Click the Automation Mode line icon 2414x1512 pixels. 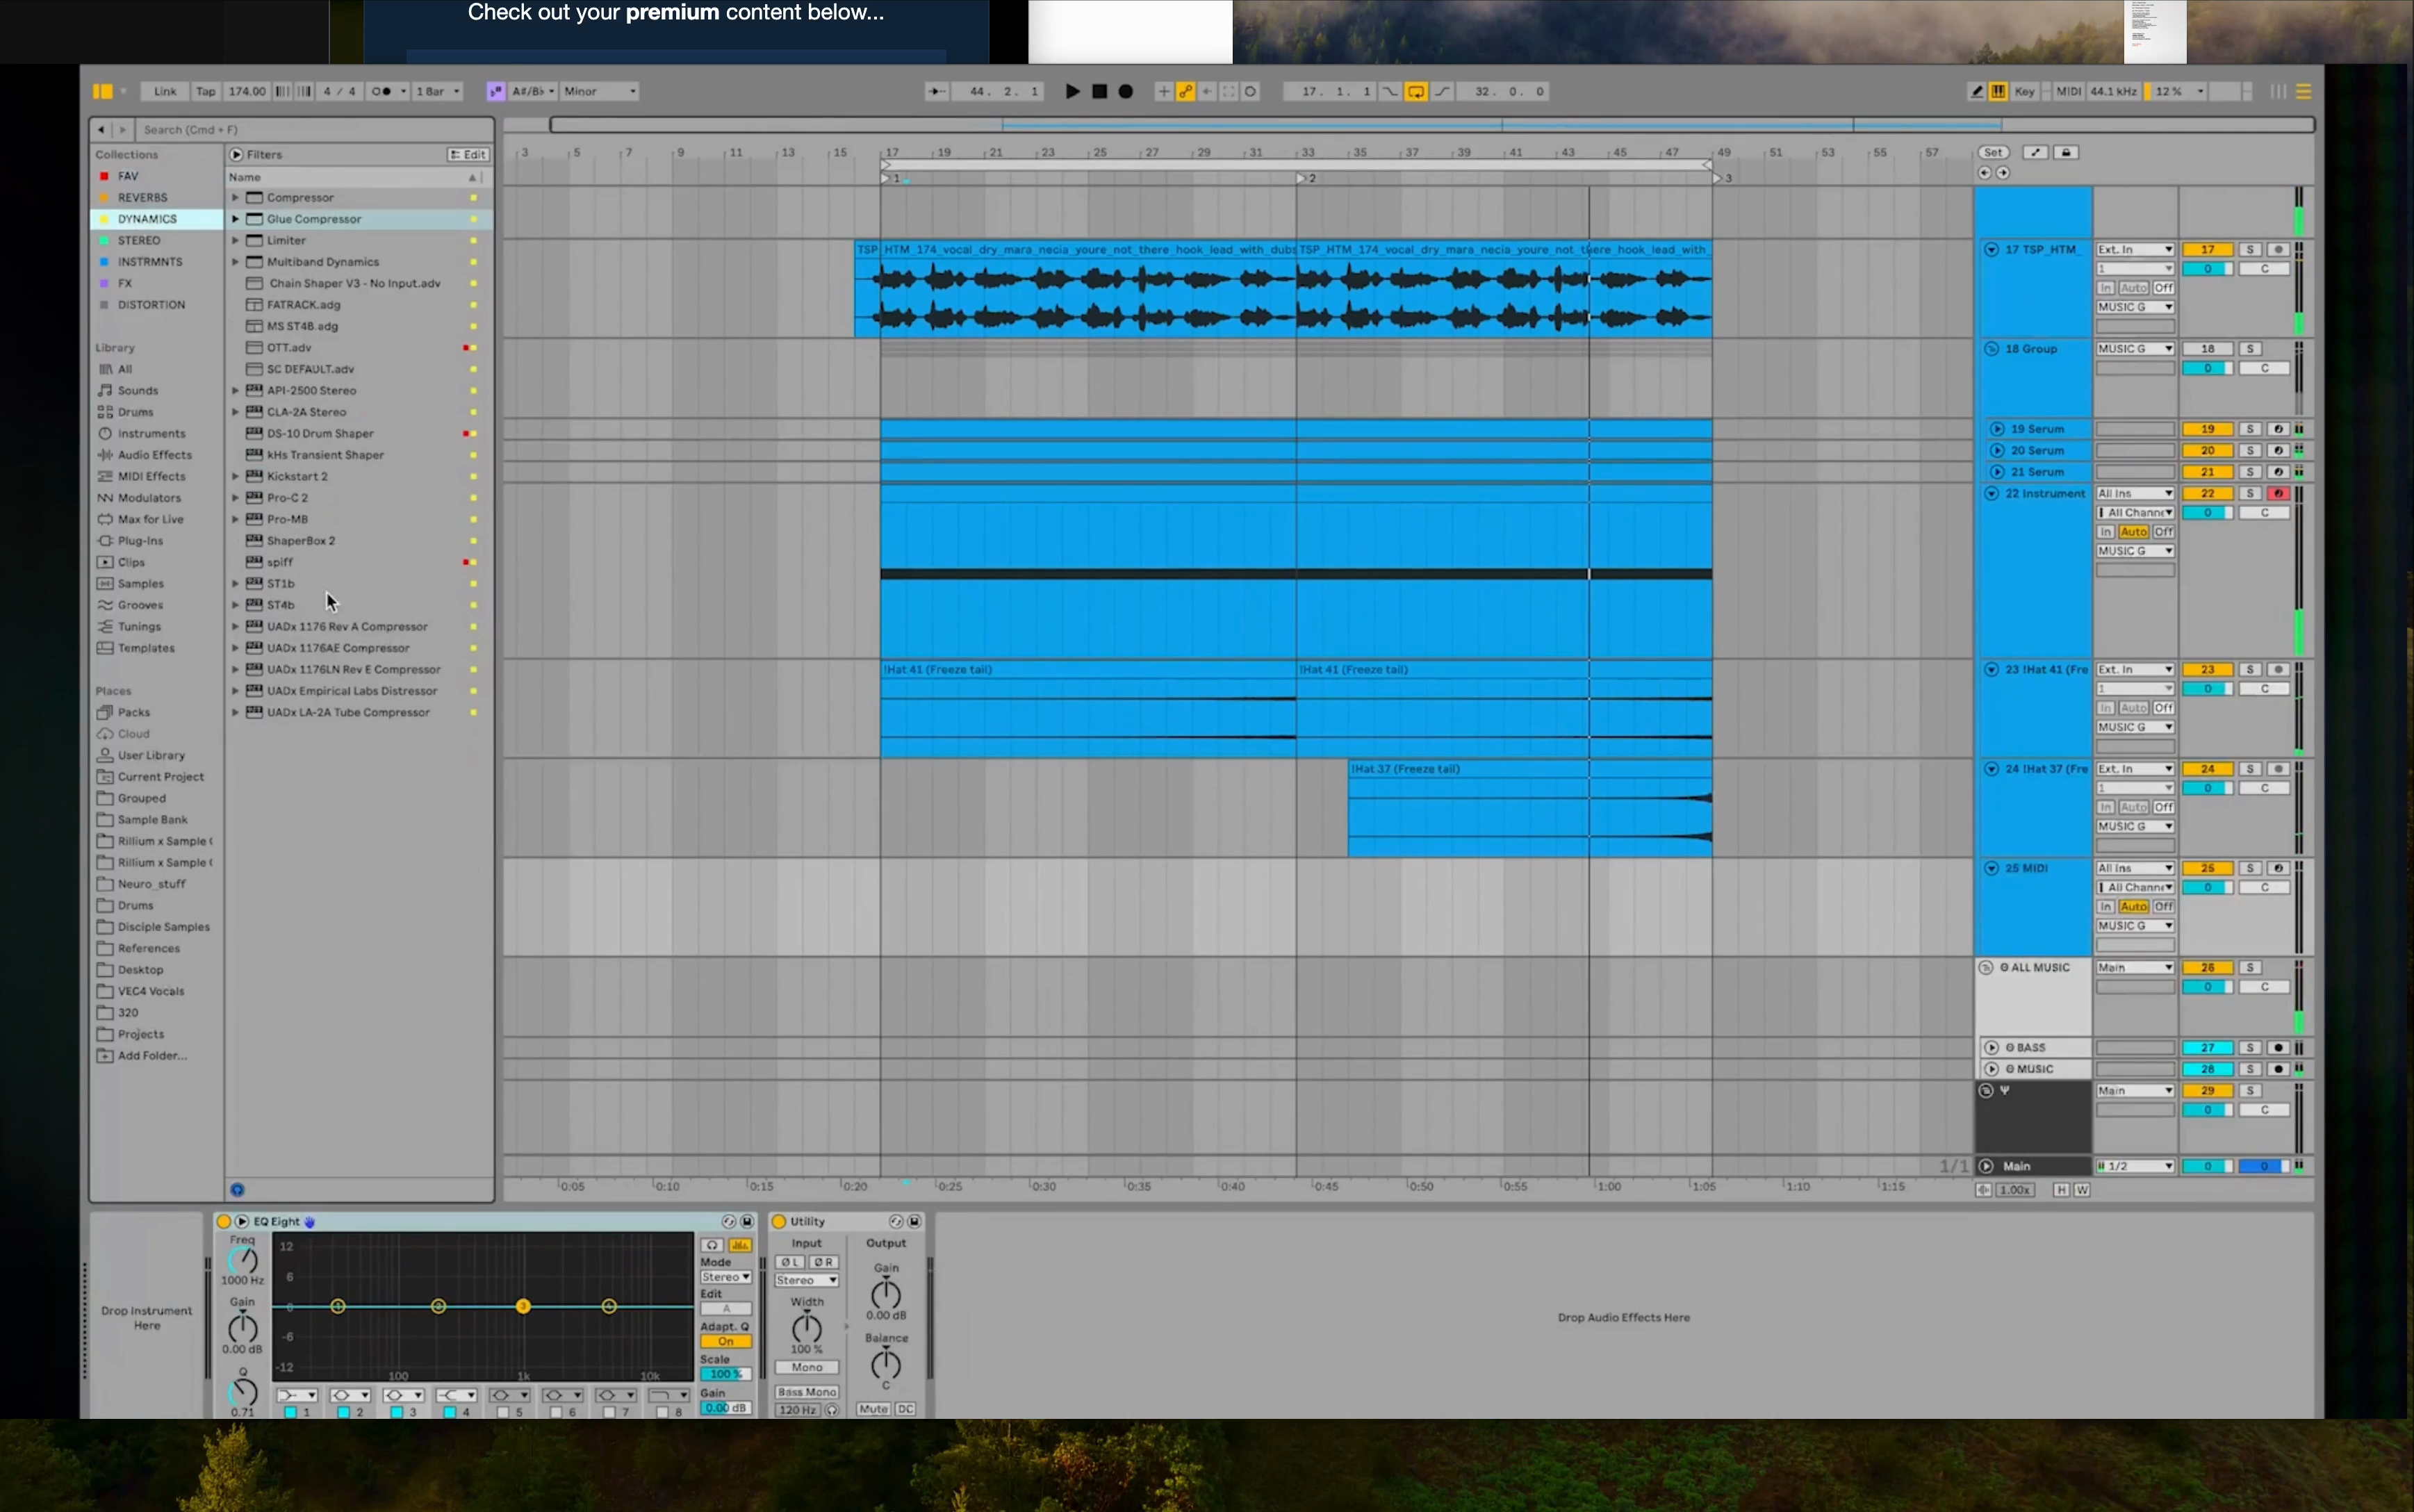[x=2036, y=152]
